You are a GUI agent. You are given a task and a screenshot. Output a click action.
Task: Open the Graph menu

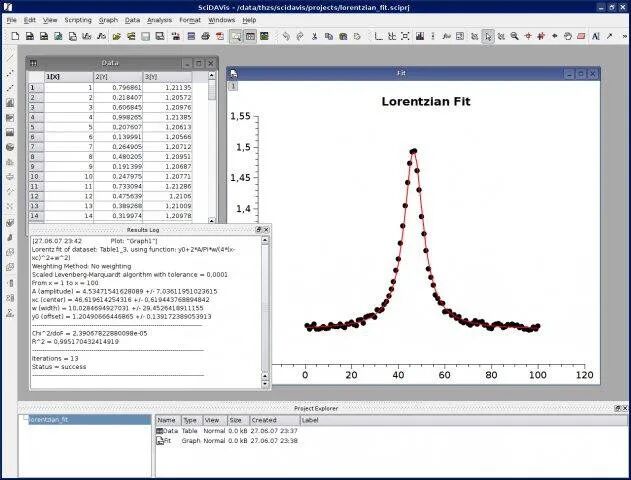tap(108, 20)
